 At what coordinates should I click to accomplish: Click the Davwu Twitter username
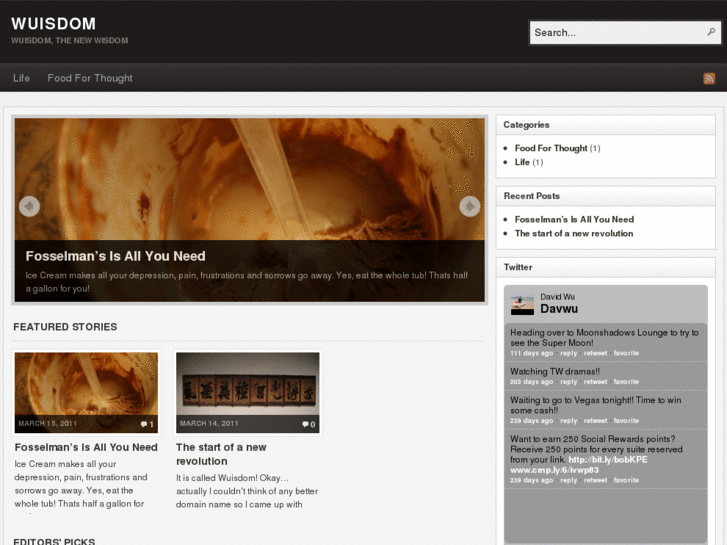coord(559,309)
